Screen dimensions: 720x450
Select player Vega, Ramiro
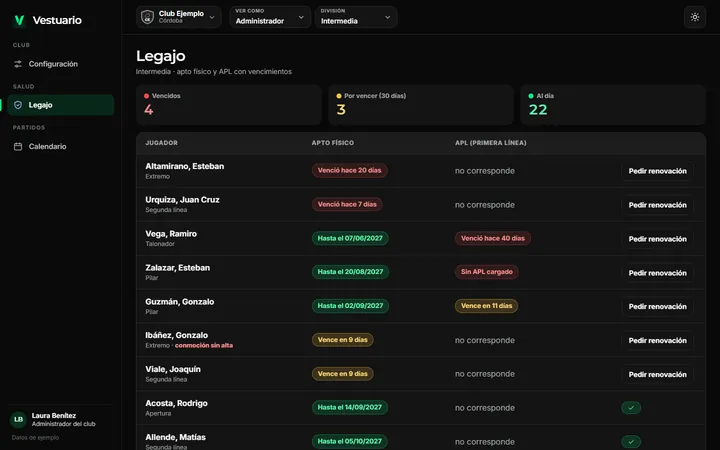tap(171, 234)
